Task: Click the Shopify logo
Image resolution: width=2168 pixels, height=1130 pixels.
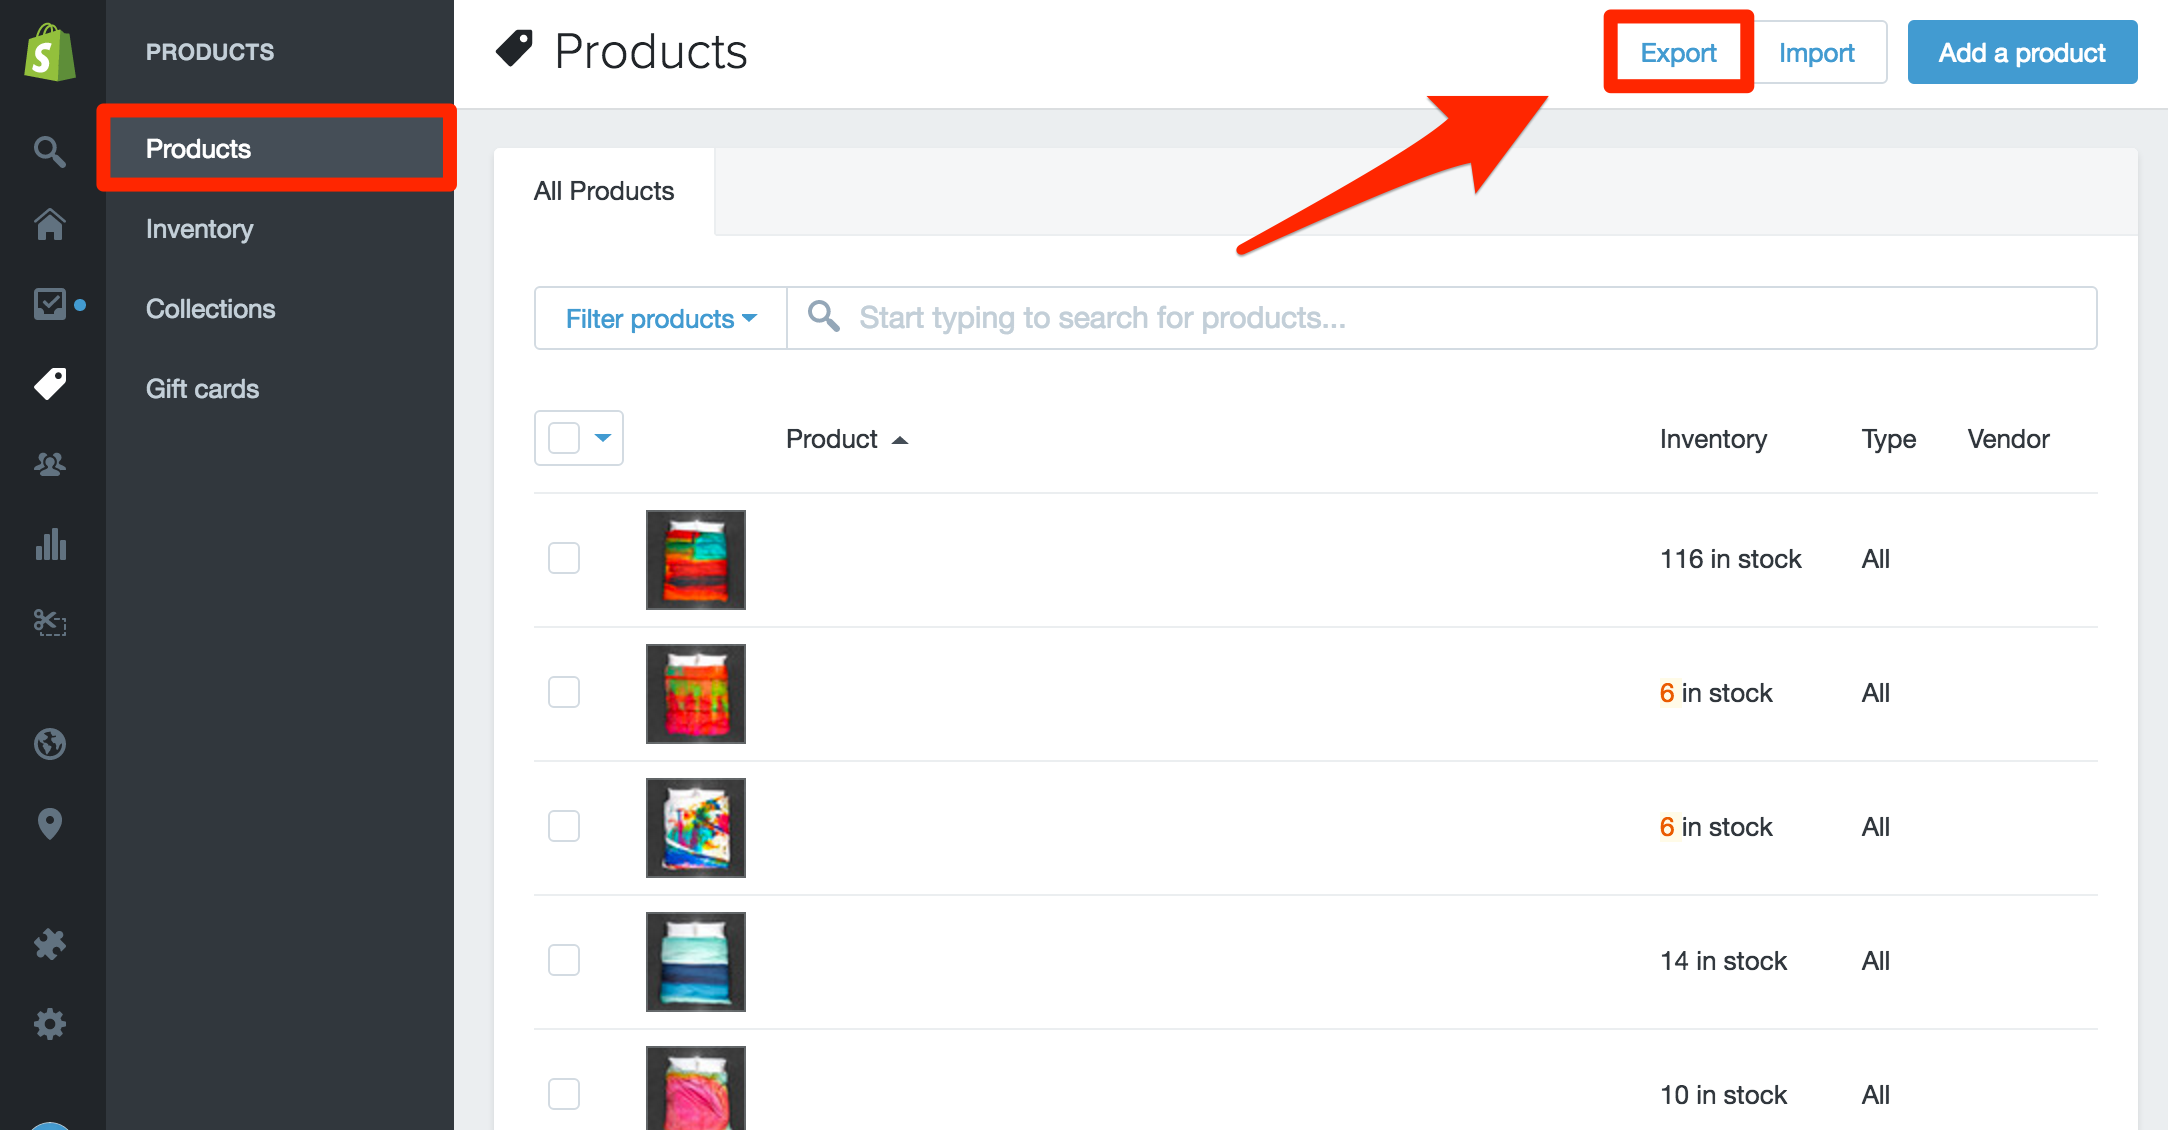Action: 50,52
